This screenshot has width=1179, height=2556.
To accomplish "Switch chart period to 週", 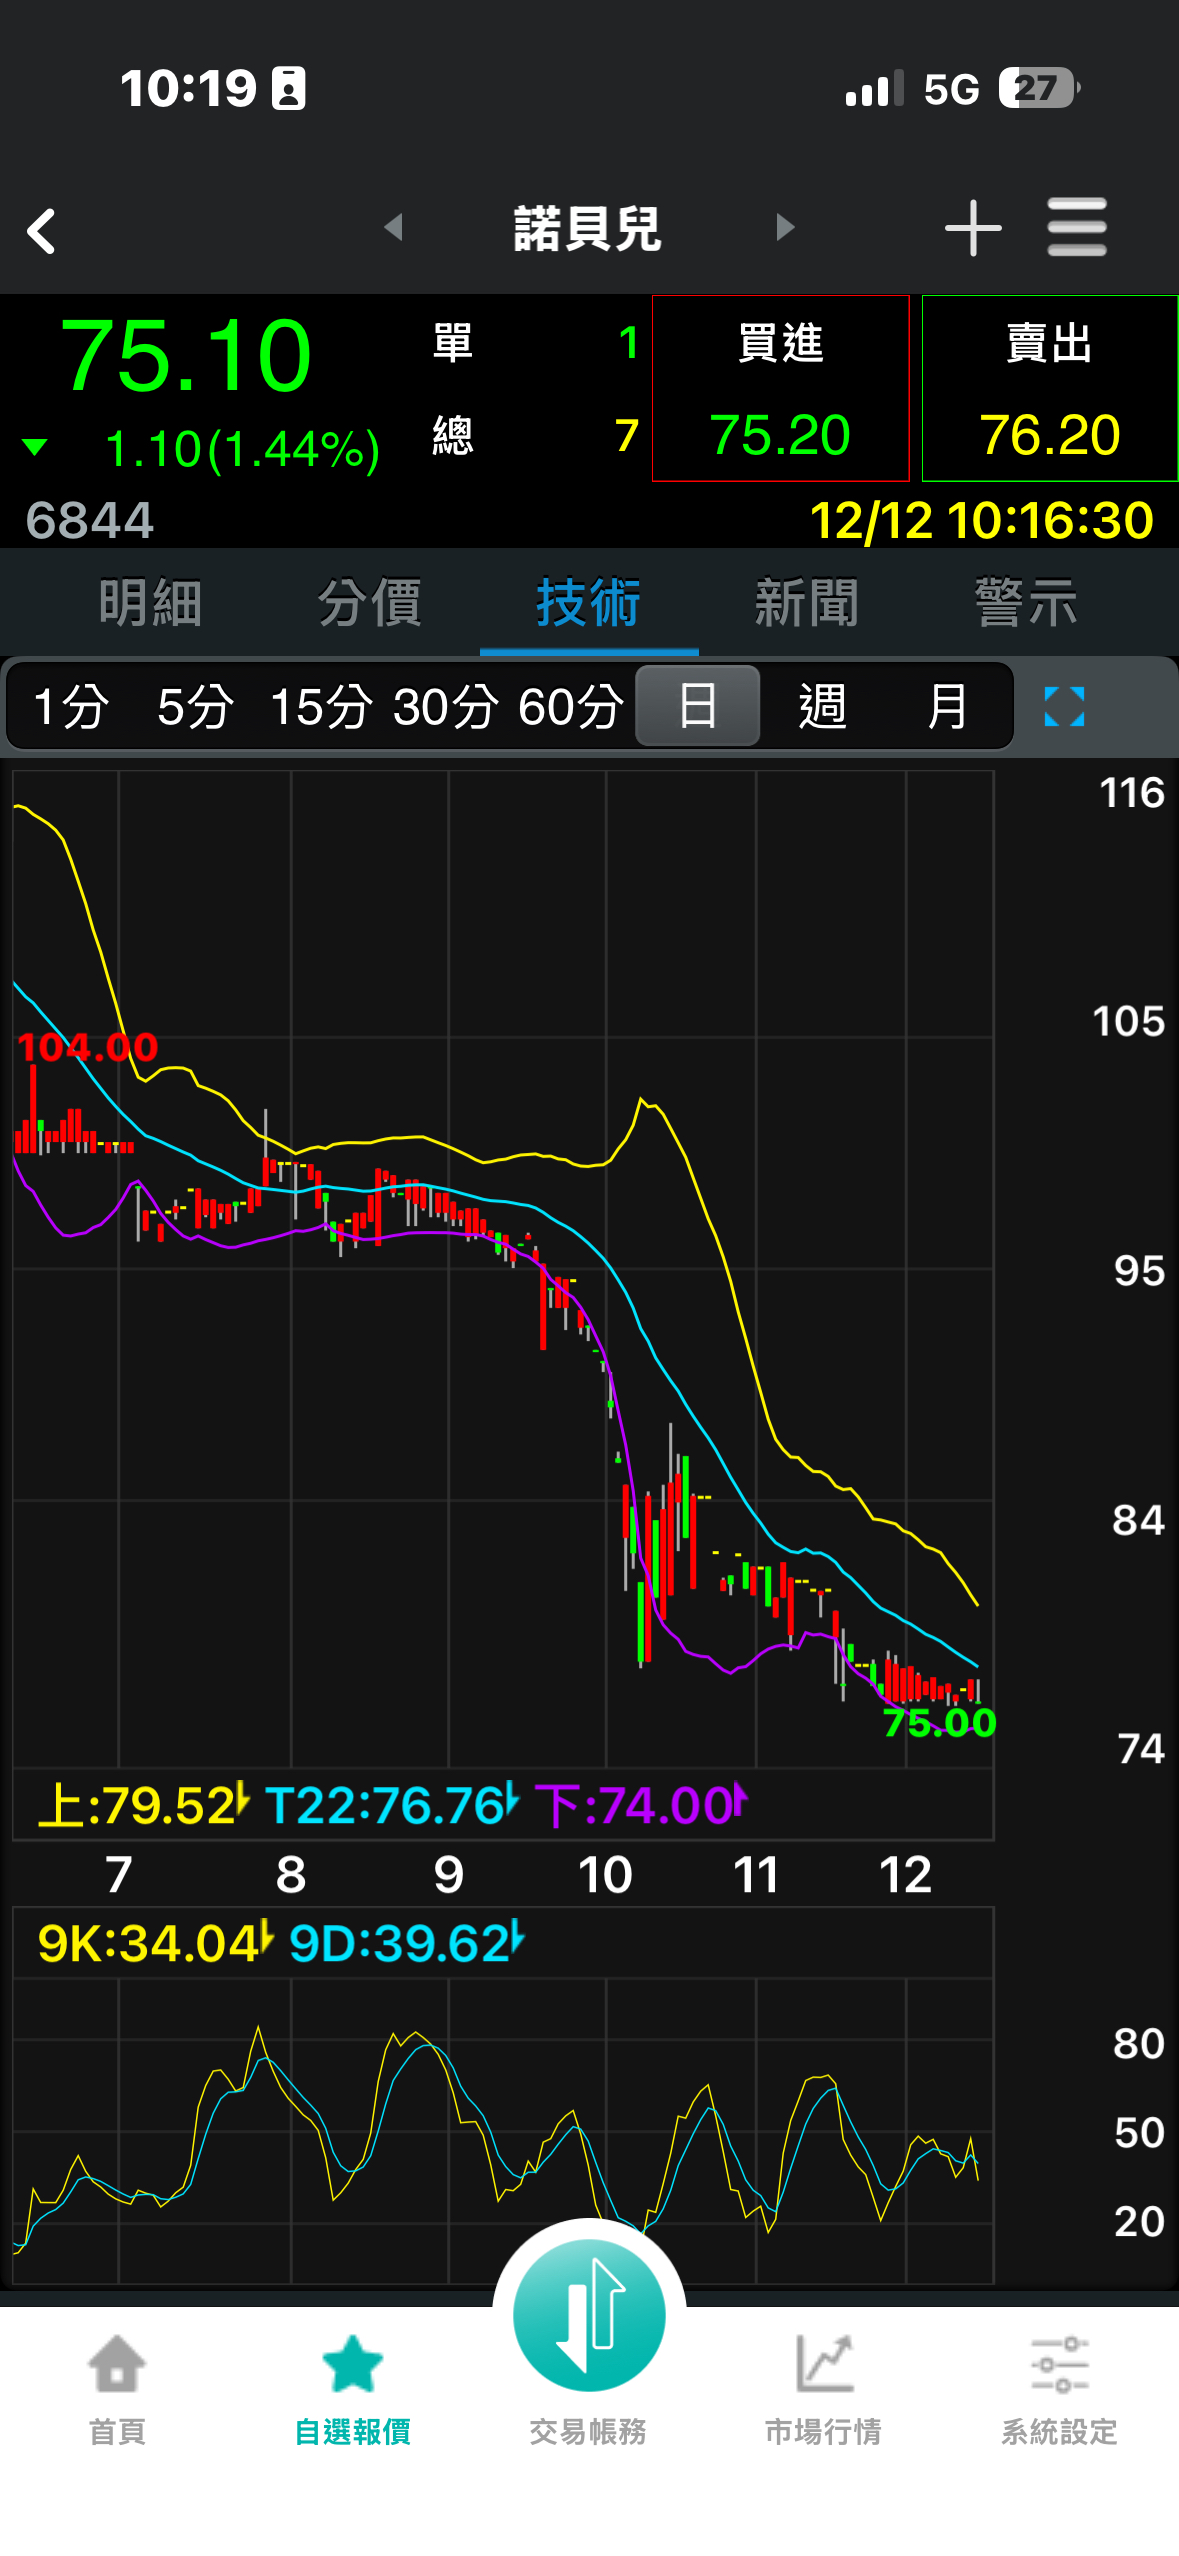I will pos(822,706).
